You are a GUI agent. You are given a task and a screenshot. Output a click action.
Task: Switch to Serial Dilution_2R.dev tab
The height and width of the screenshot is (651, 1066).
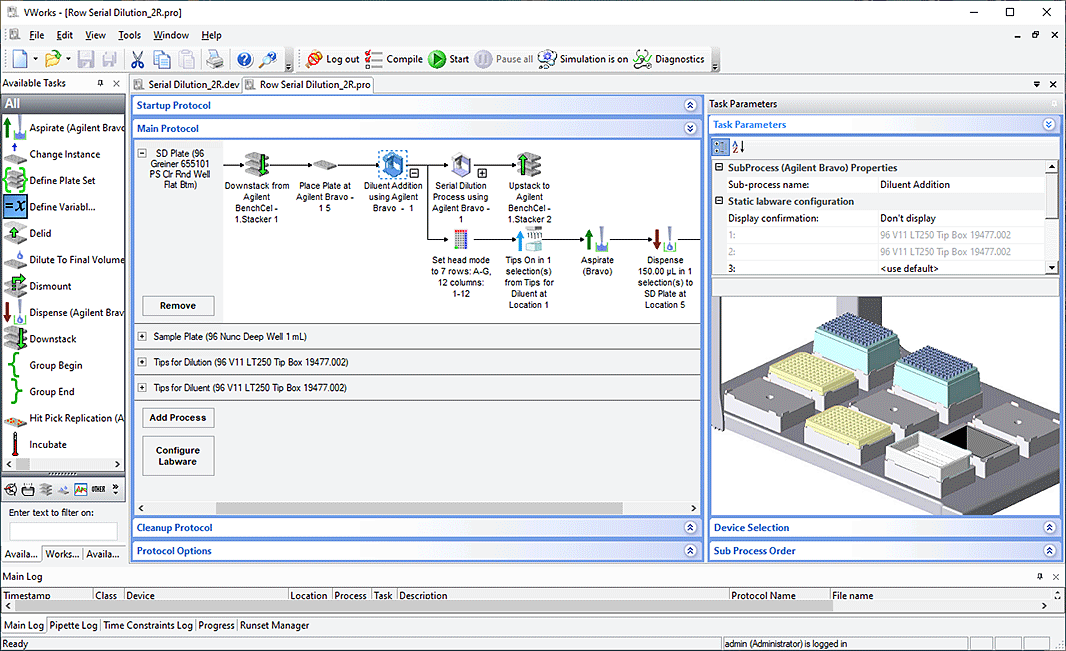(x=187, y=85)
